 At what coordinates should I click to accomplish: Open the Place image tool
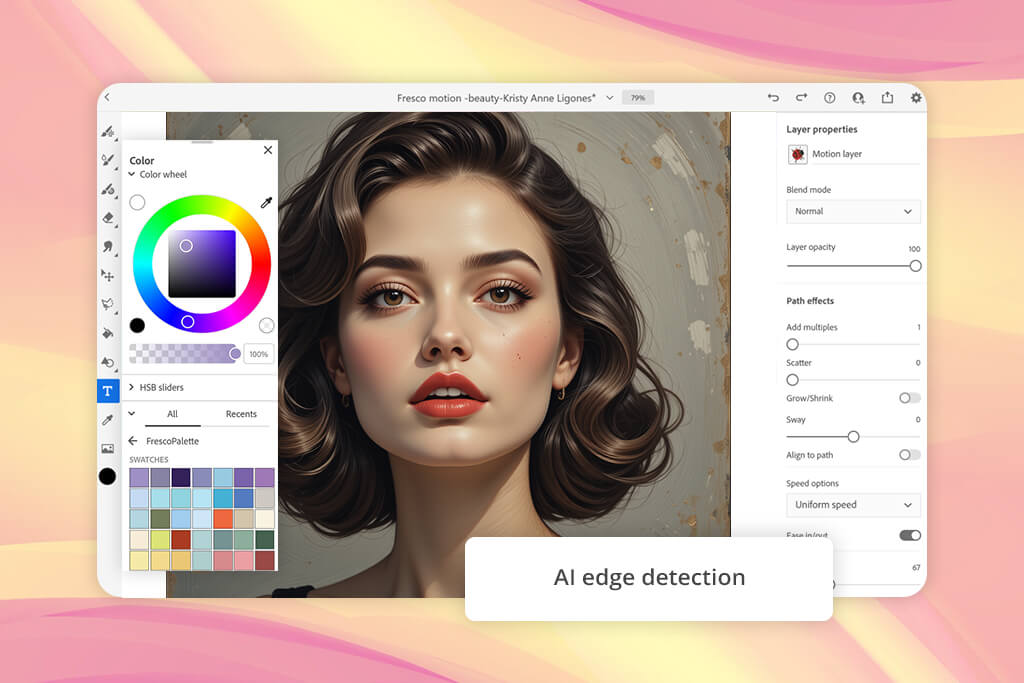coord(108,449)
